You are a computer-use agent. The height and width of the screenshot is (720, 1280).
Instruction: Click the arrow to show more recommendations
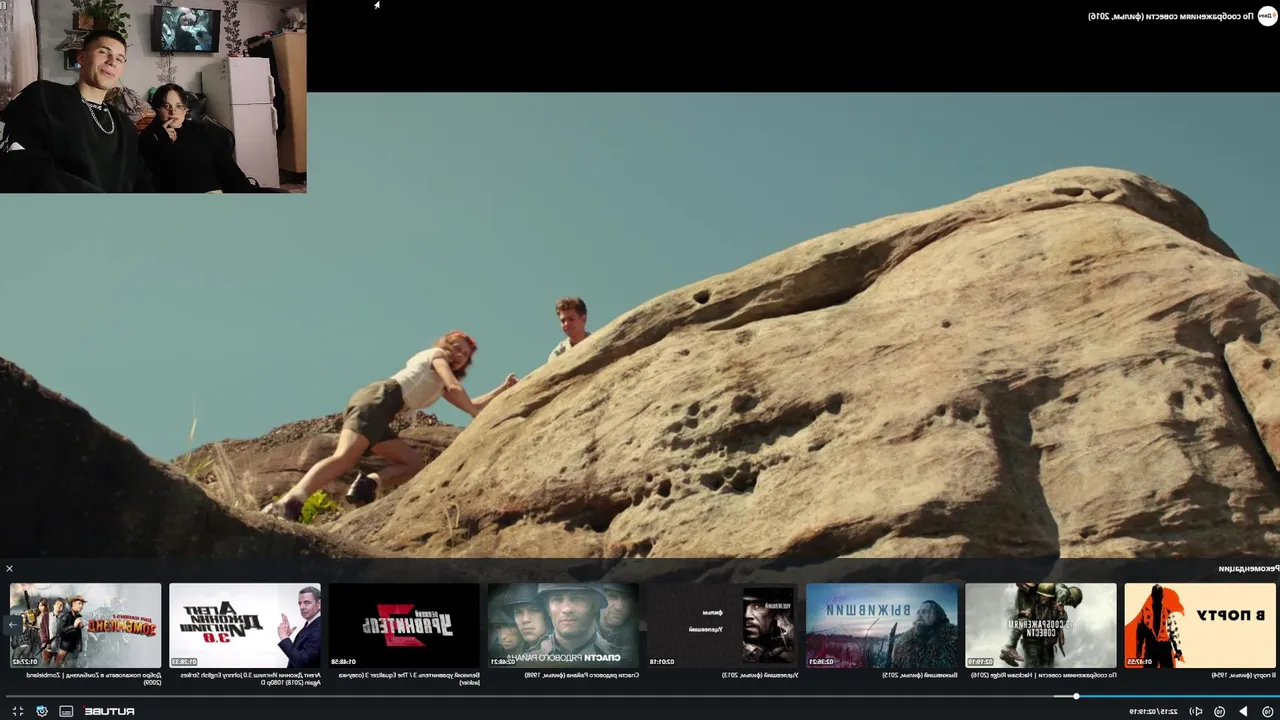13,625
